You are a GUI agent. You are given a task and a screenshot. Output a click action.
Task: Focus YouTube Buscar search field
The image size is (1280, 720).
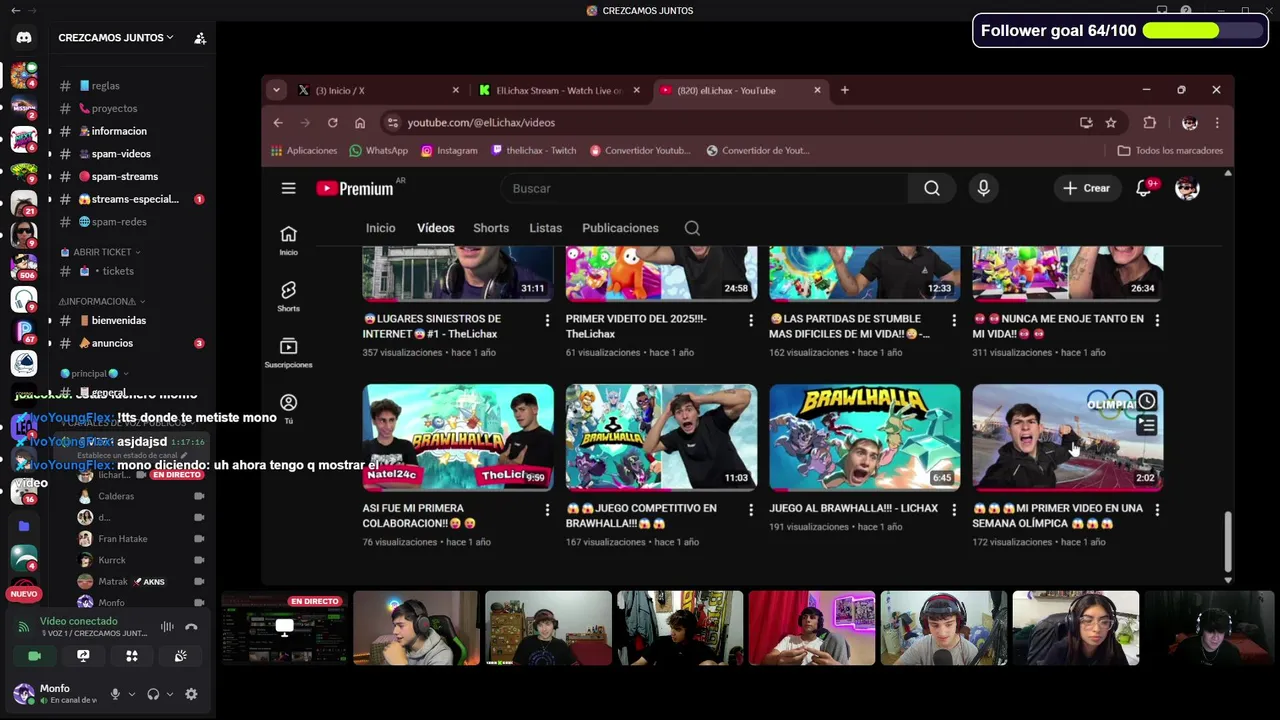click(x=705, y=188)
